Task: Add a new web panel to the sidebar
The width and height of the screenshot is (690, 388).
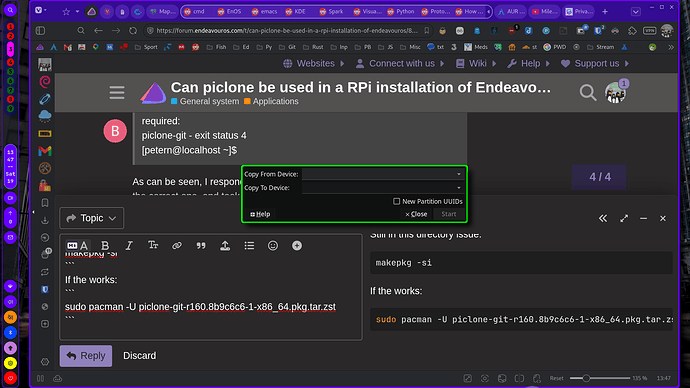Action: [45, 324]
